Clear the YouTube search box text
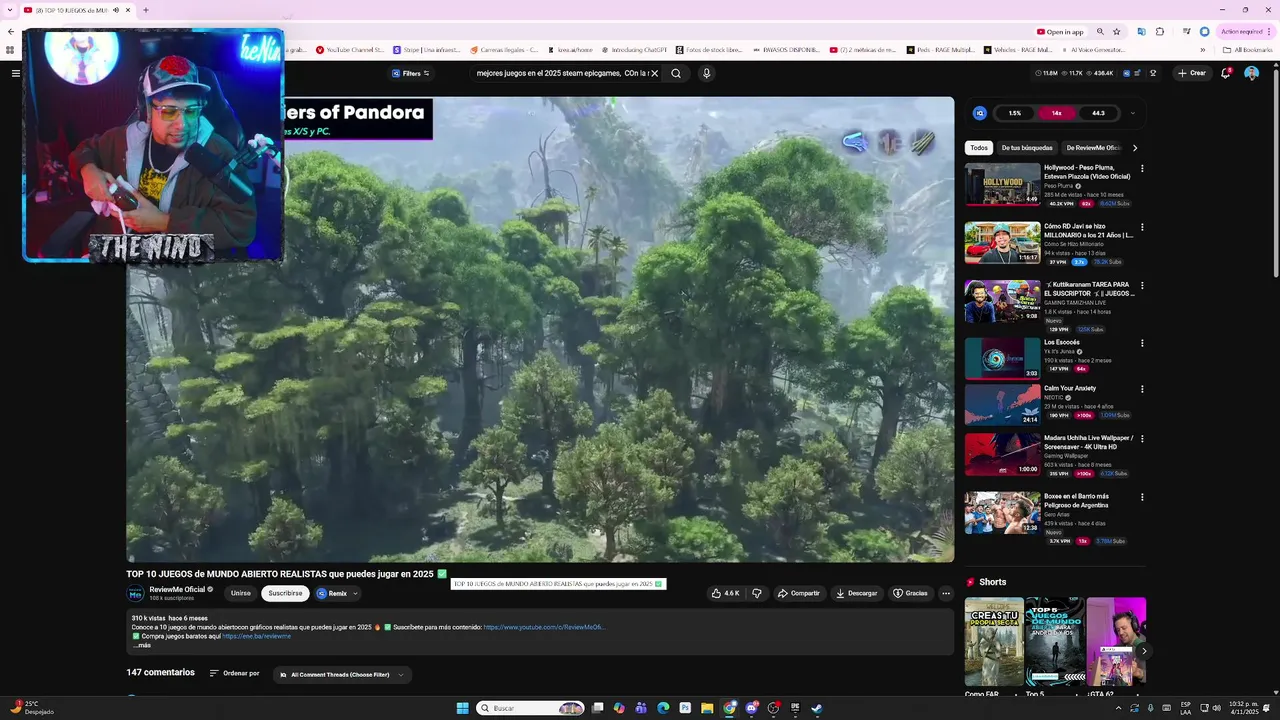1280x720 pixels. pyautogui.click(x=655, y=73)
